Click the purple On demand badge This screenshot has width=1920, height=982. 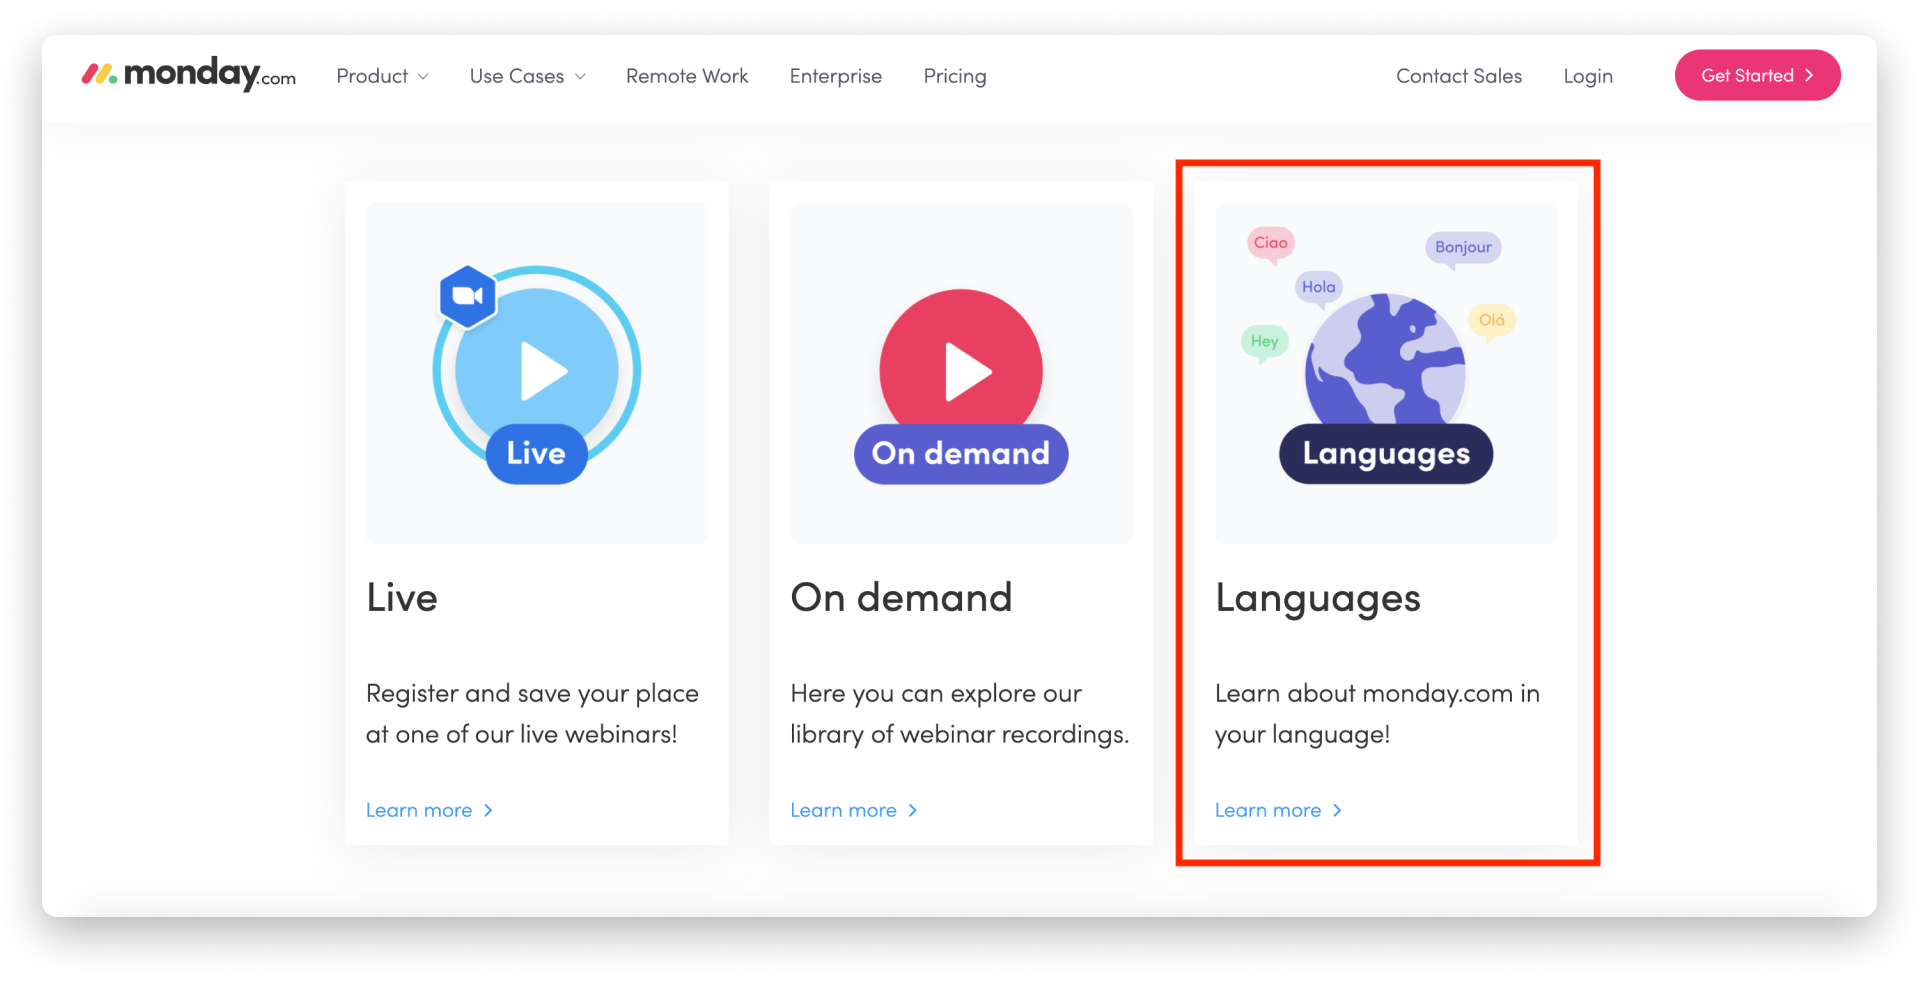coord(961,454)
